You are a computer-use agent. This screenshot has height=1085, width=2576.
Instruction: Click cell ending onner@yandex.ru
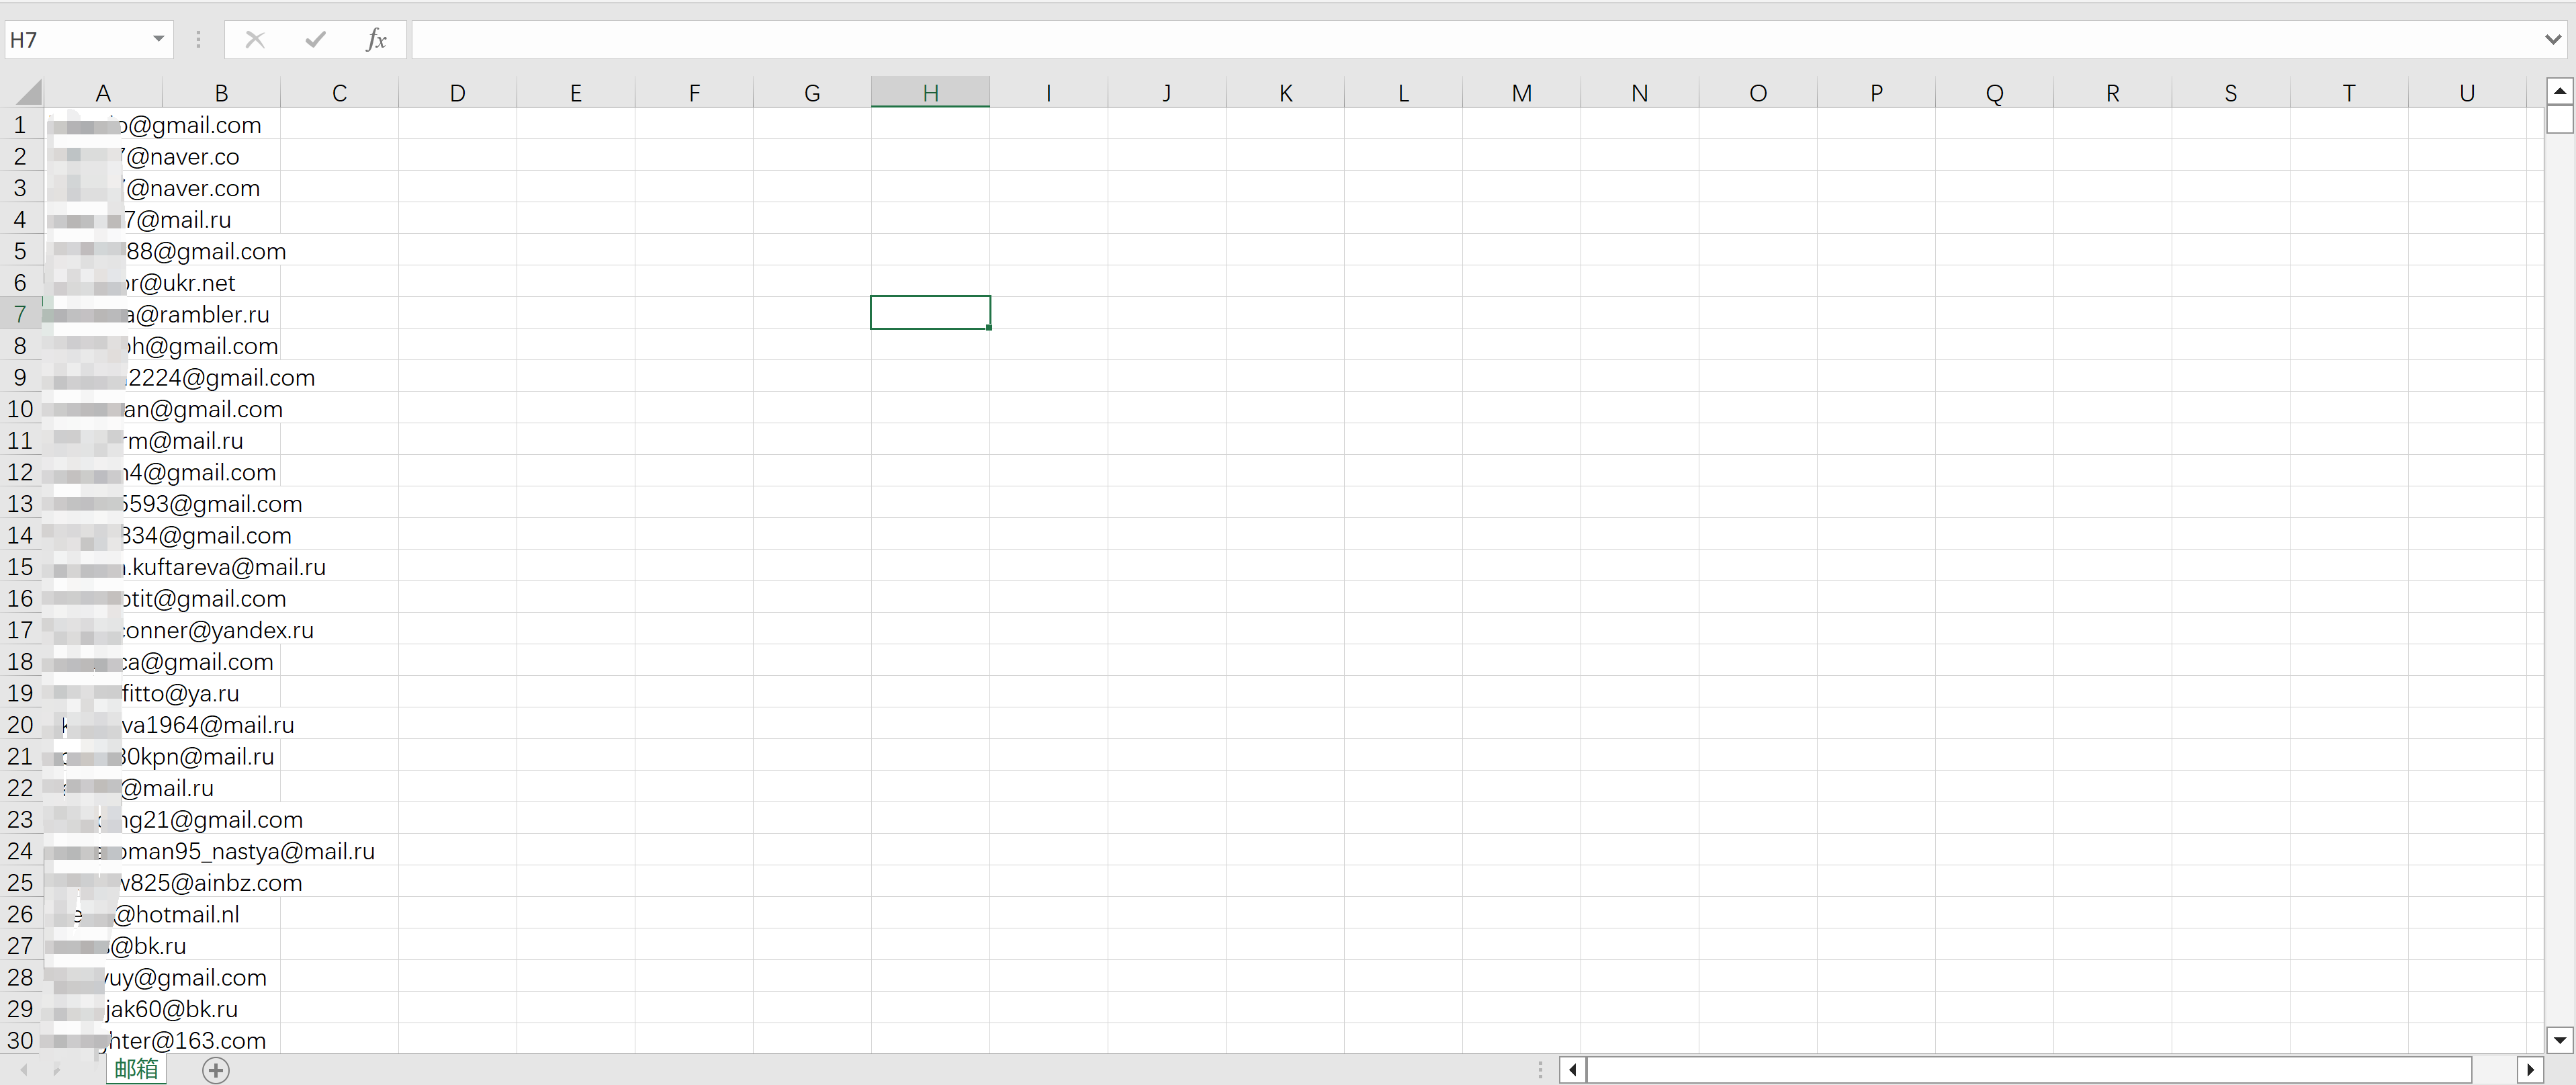(x=103, y=630)
